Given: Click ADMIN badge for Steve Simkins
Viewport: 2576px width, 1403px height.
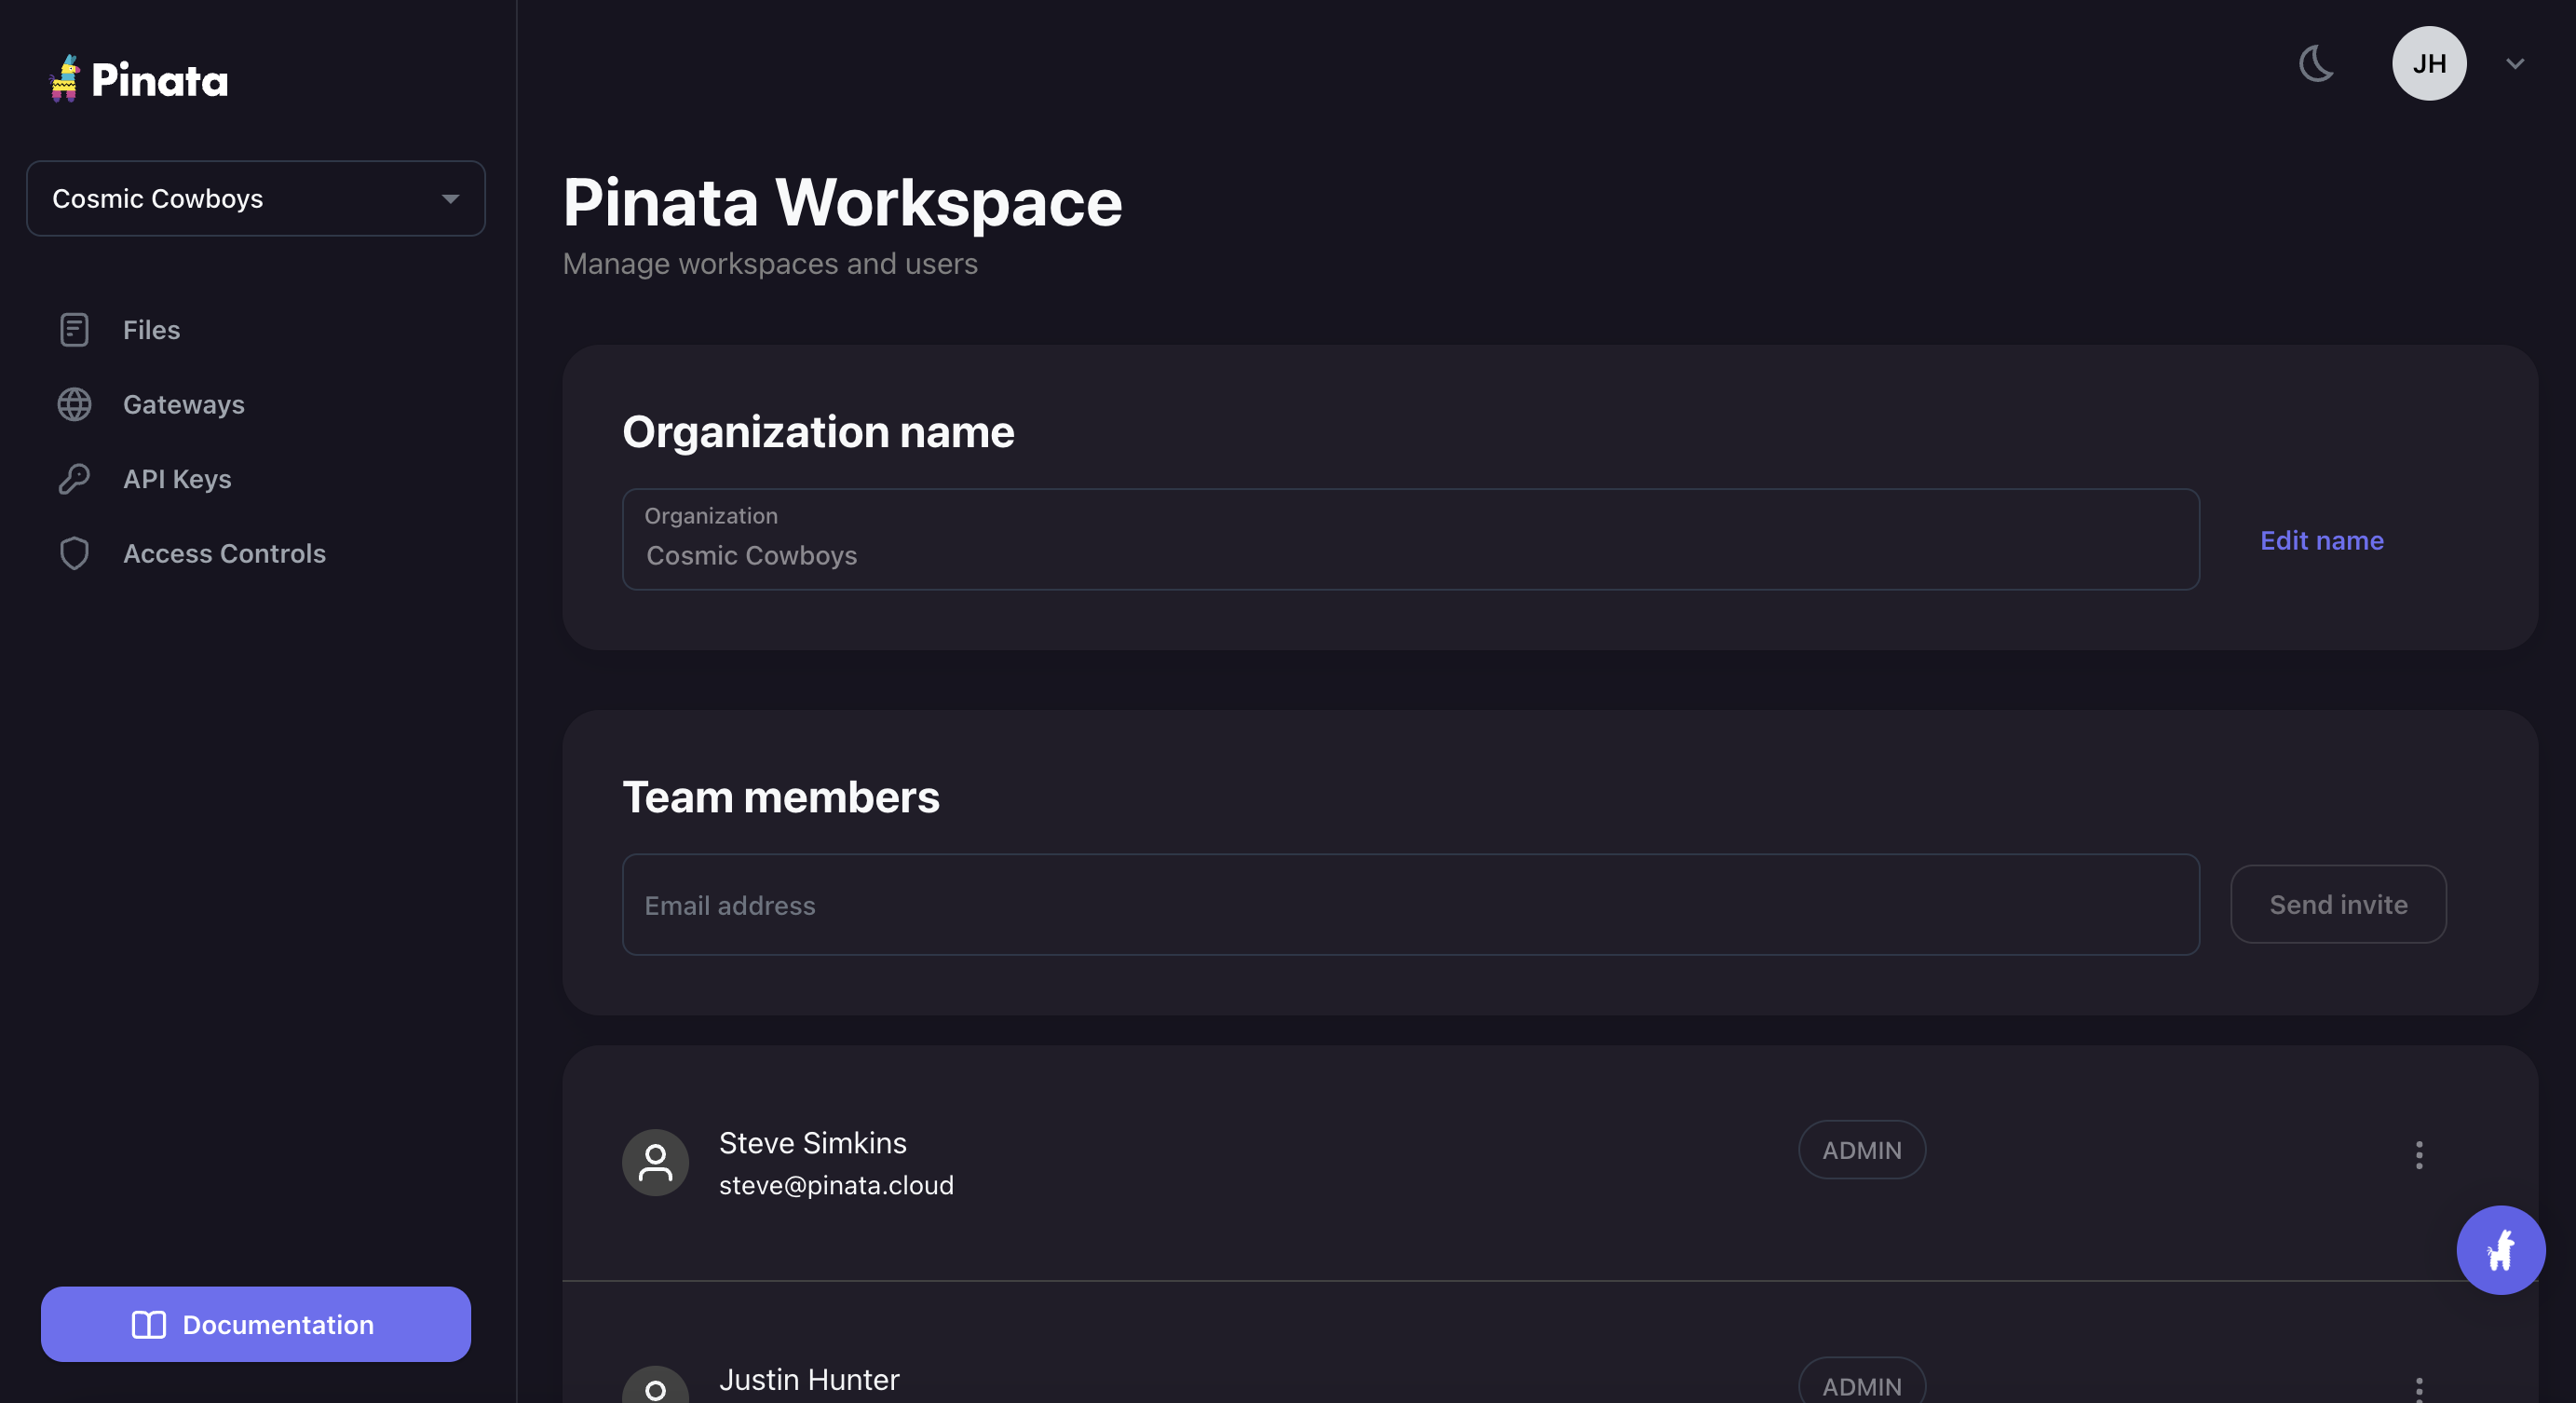Looking at the screenshot, I should 1861,1150.
